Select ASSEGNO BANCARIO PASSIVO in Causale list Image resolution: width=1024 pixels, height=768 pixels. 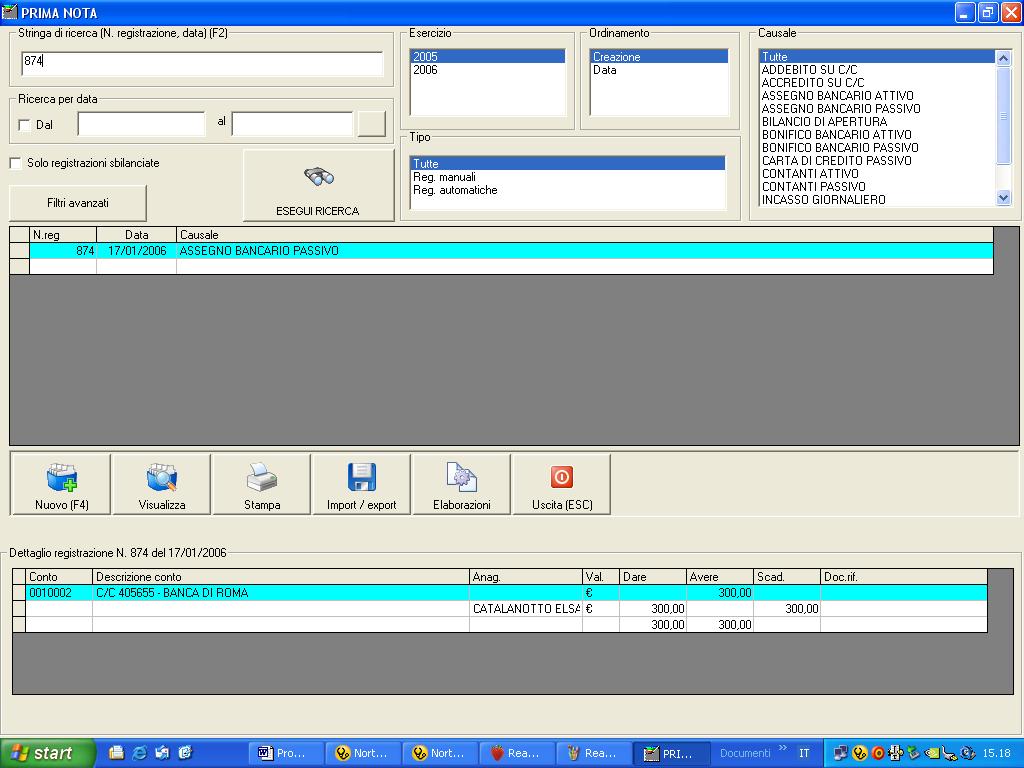coord(877,108)
